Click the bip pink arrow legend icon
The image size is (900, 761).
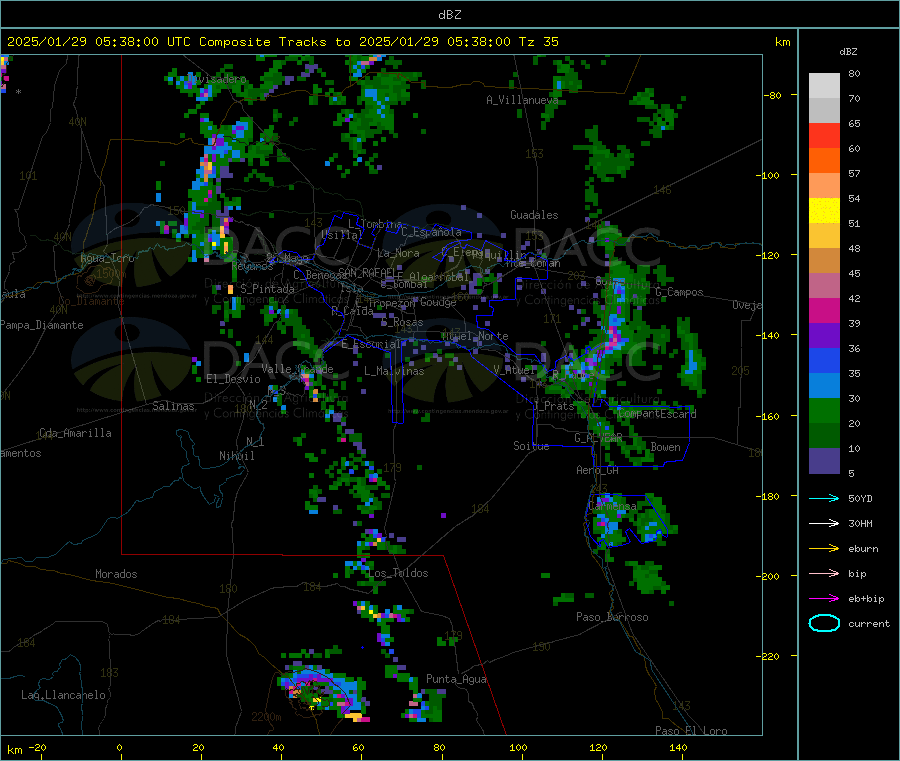point(824,573)
